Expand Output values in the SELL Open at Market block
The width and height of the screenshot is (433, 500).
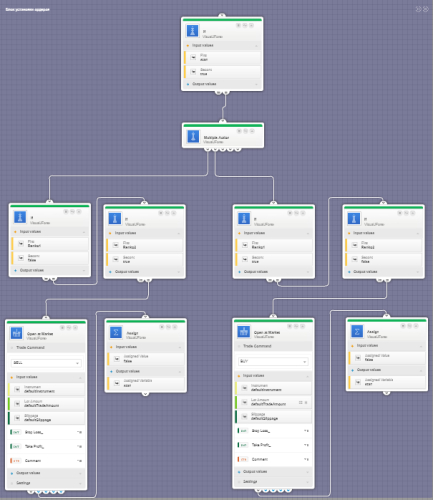(46, 473)
